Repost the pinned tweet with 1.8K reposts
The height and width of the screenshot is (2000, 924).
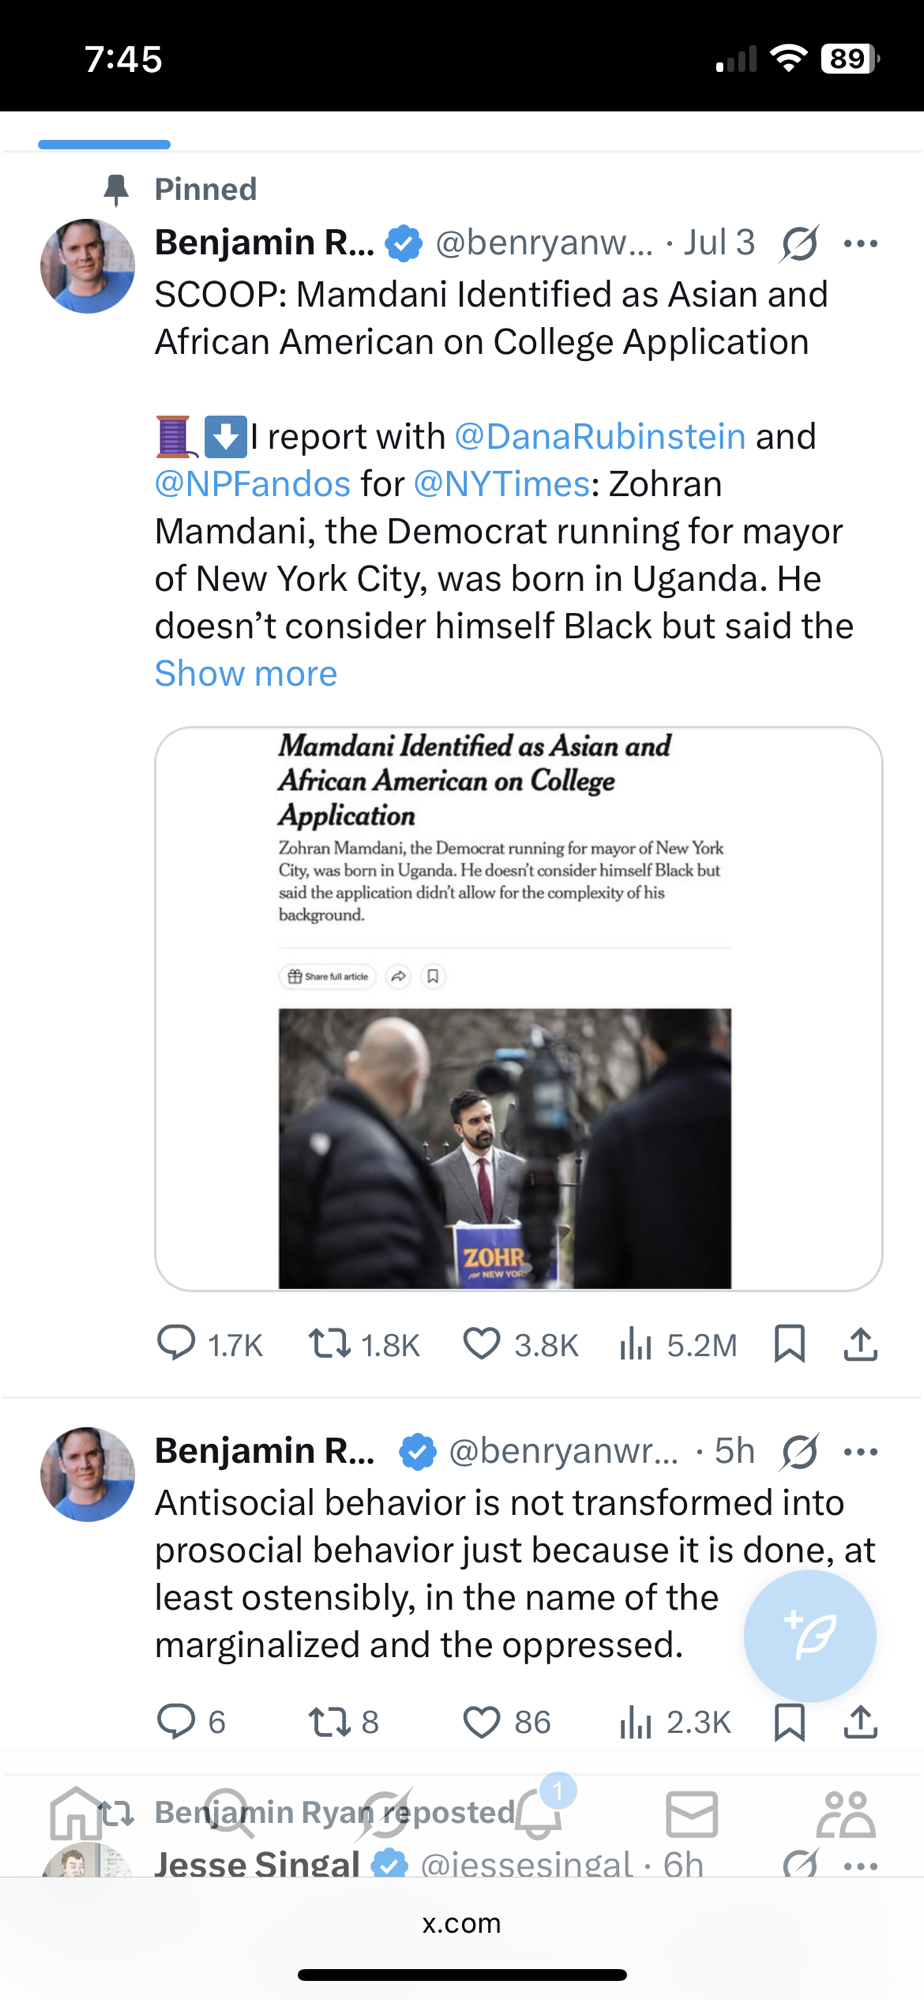[x=329, y=1343]
